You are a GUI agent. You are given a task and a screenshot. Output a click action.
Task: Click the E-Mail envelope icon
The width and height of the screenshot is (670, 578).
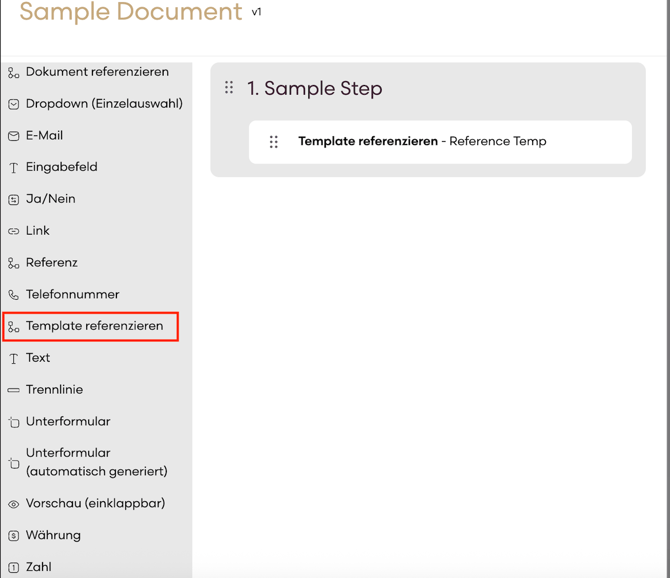tap(13, 136)
